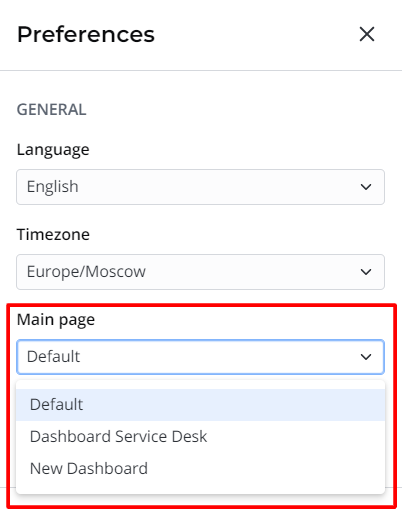
Task: Click the Language field label
Action: tap(53, 150)
